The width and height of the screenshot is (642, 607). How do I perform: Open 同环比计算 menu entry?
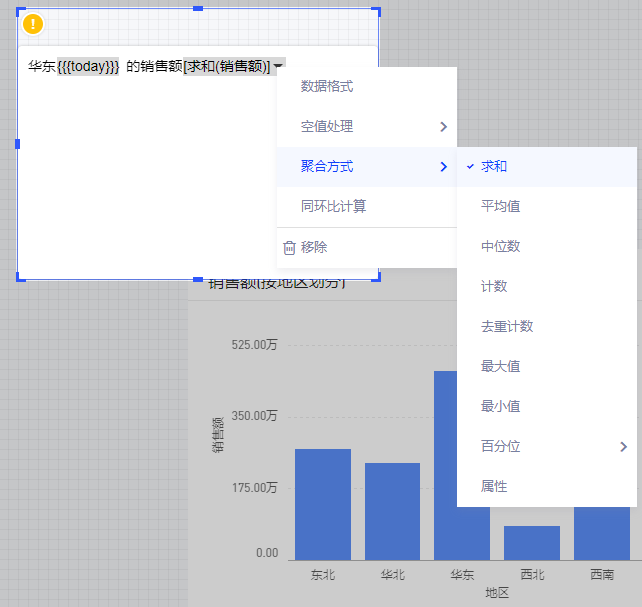point(333,206)
